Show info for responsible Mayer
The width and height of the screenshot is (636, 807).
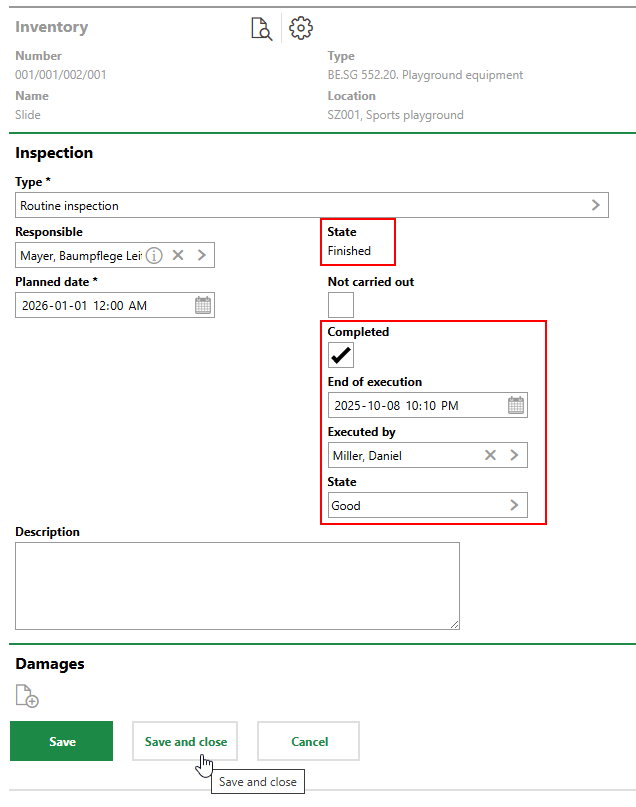point(154,255)
